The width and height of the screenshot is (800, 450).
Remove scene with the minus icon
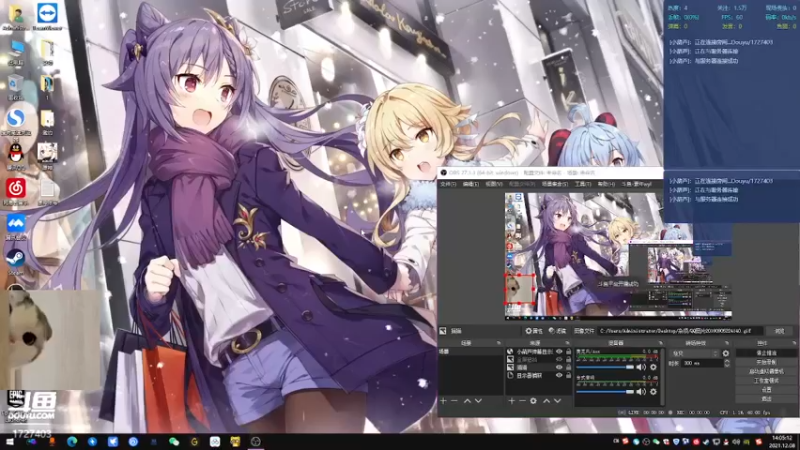[454, 401]
